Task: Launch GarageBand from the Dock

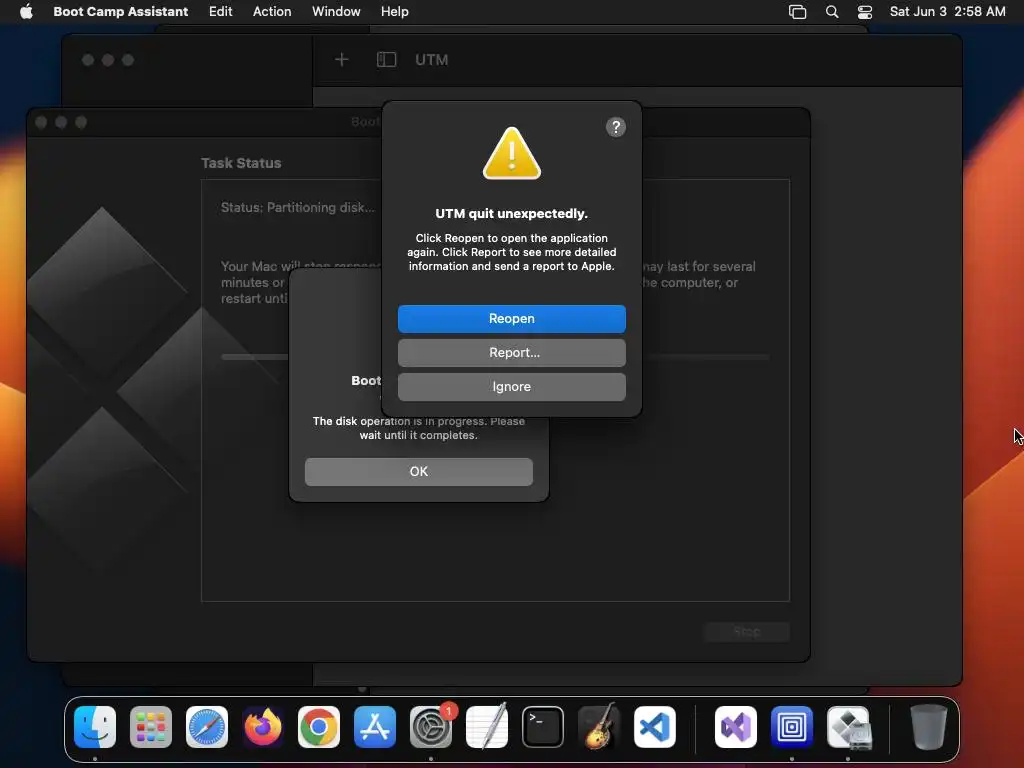Action: point(599,727)
